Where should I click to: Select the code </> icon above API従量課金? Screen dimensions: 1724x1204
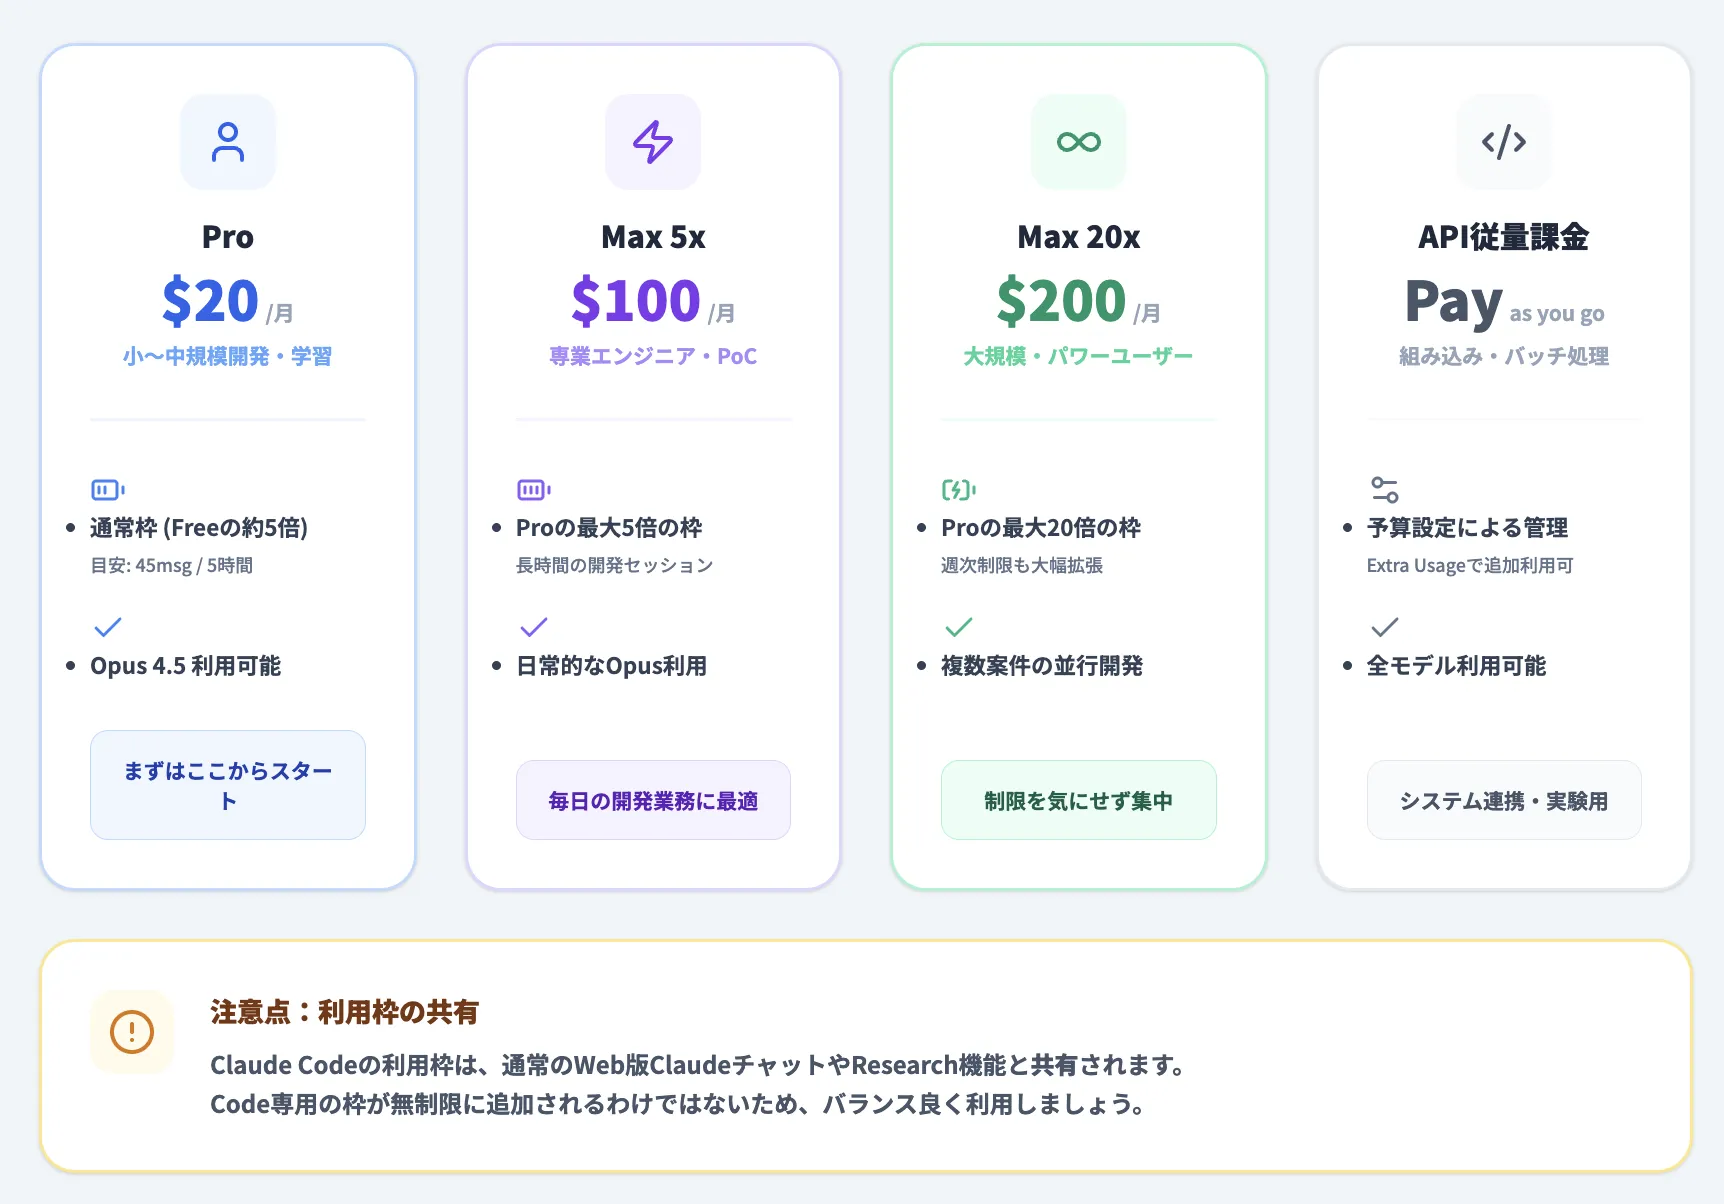click(x=1503, y=141)
